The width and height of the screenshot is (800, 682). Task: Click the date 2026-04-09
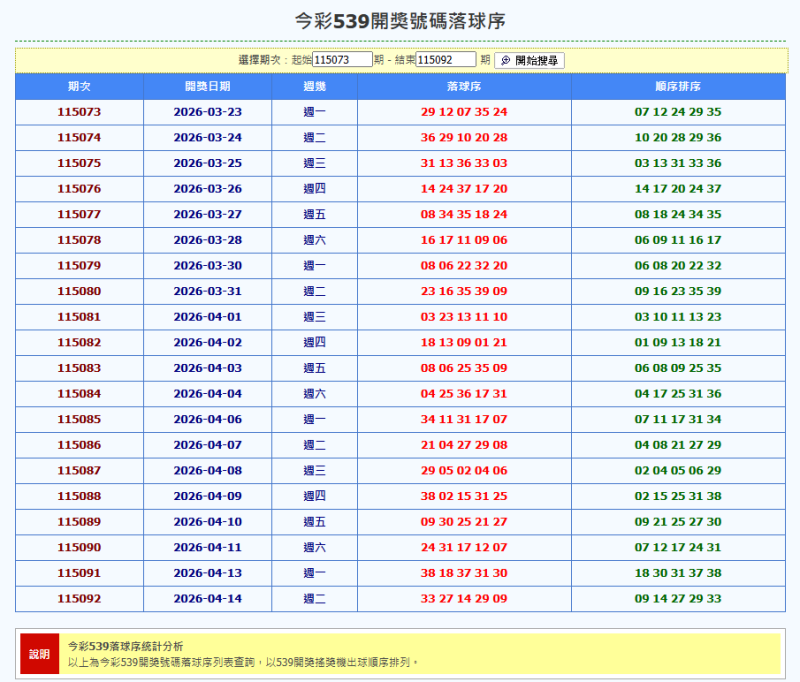coord(208,496)
